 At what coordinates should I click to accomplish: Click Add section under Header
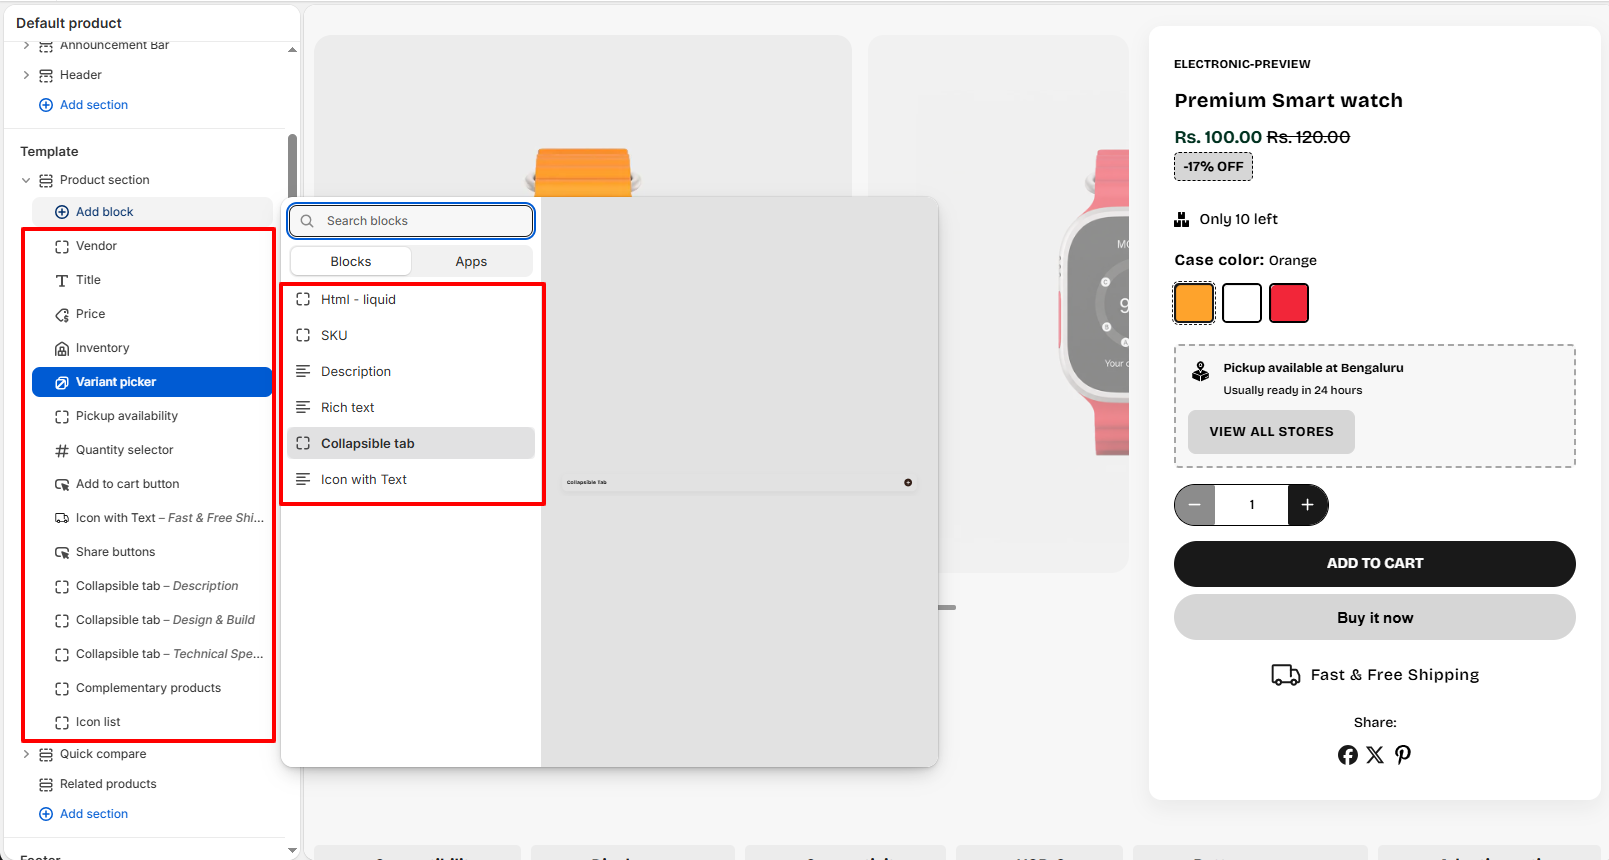84,105
